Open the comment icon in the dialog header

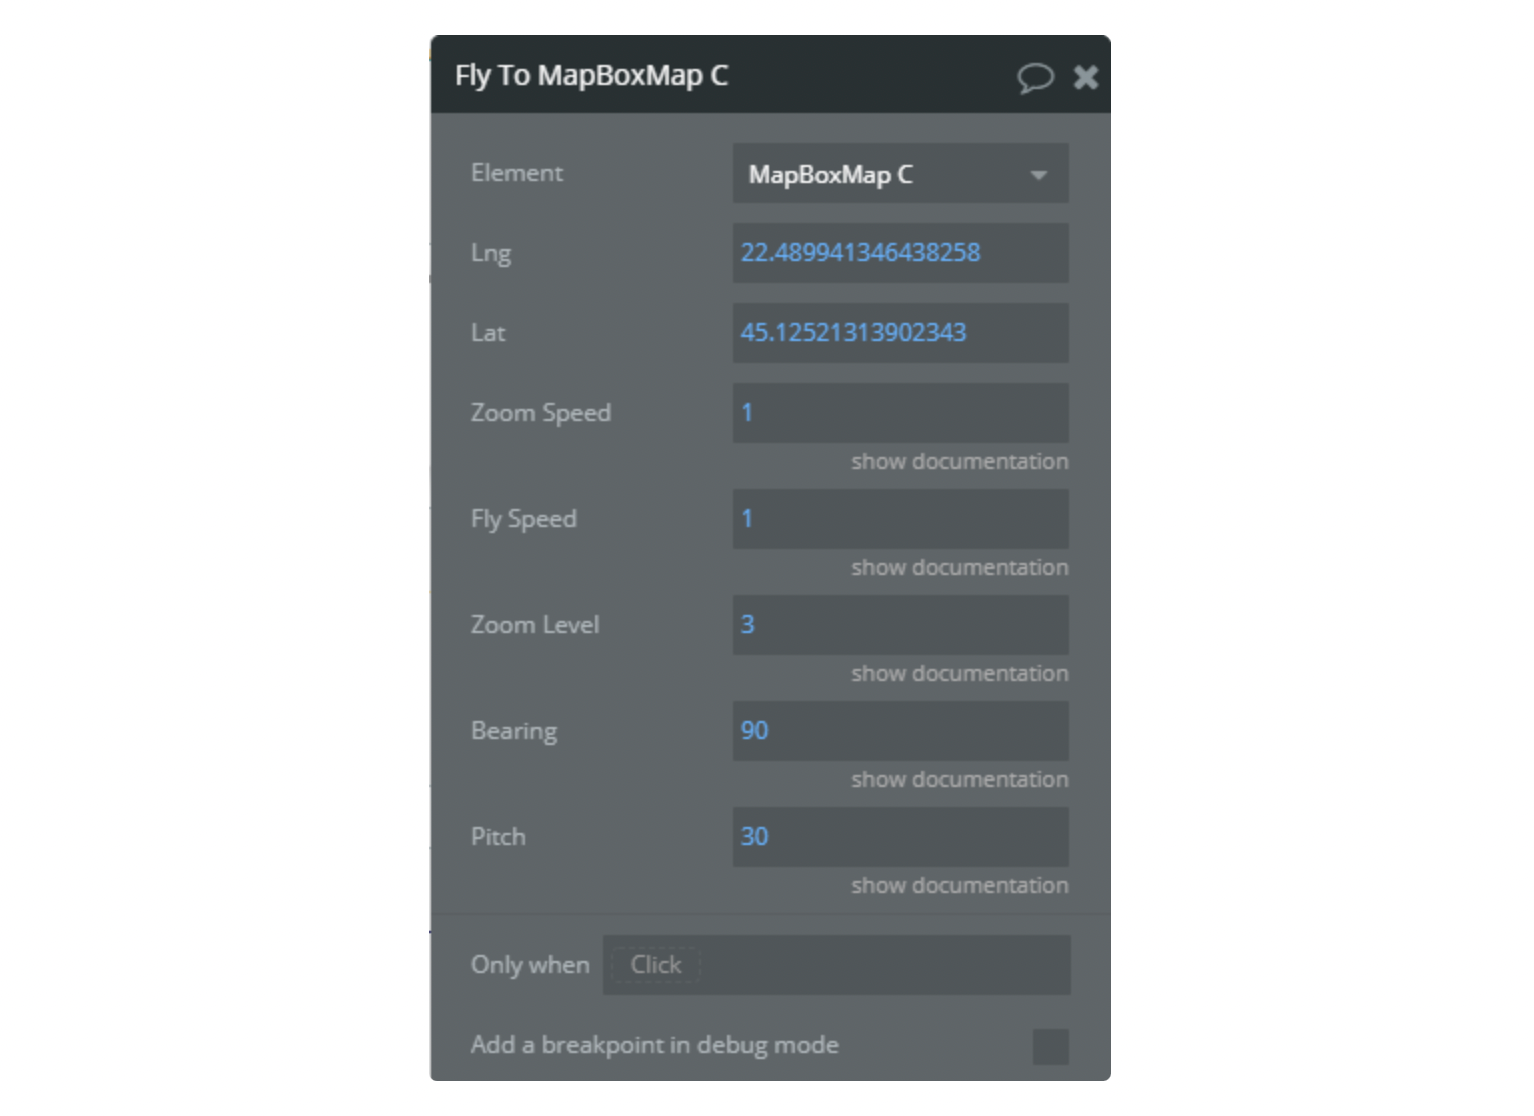[1036, 77]
